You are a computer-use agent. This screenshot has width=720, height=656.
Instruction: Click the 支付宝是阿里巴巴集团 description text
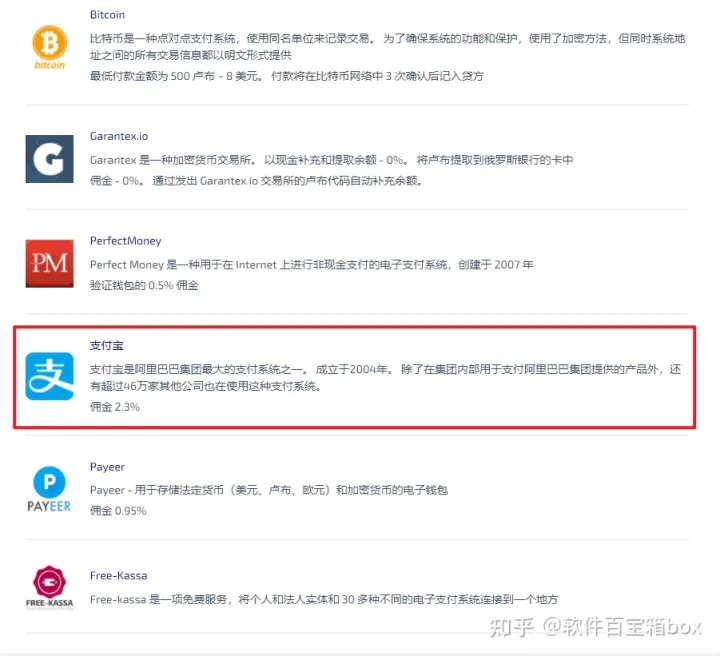coord(385,378)
